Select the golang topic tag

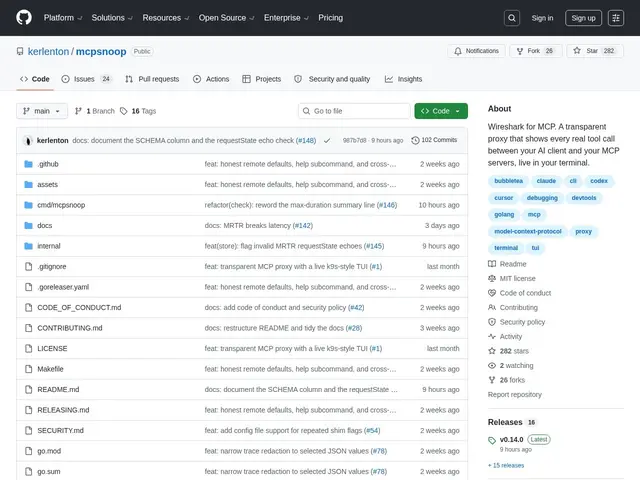point(504,214)
